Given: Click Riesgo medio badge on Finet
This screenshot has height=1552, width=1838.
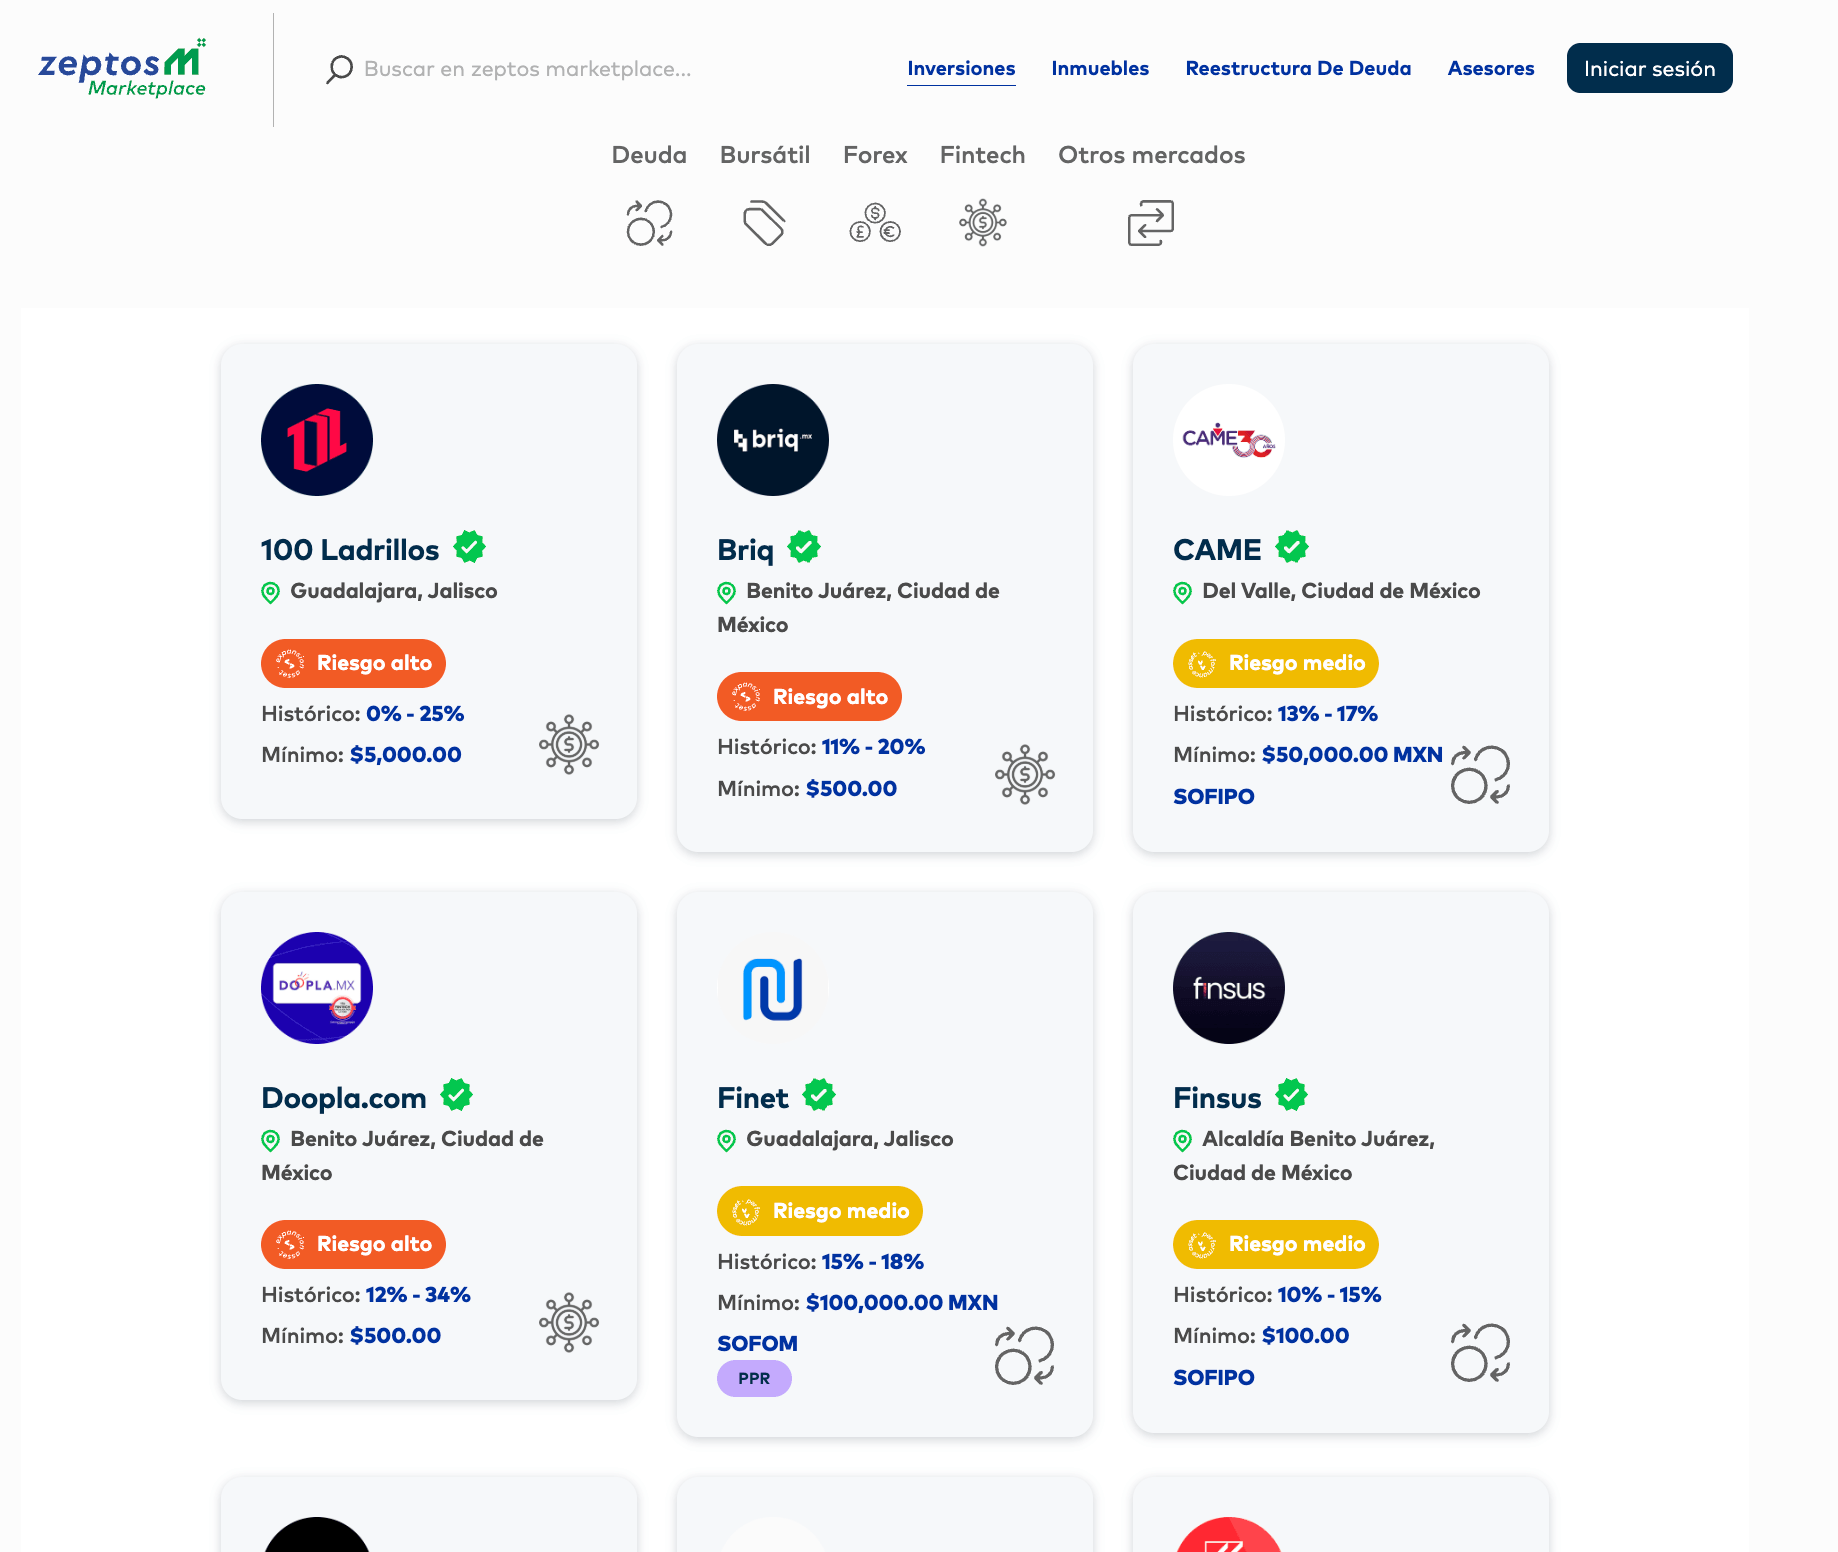Looking at the screenshot, I should (x=820, y=1211).
